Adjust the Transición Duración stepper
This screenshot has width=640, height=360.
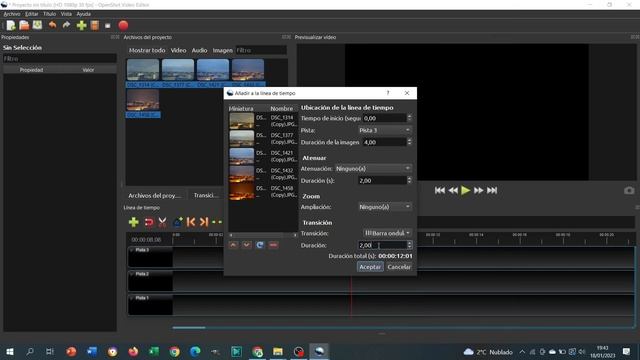409,245
